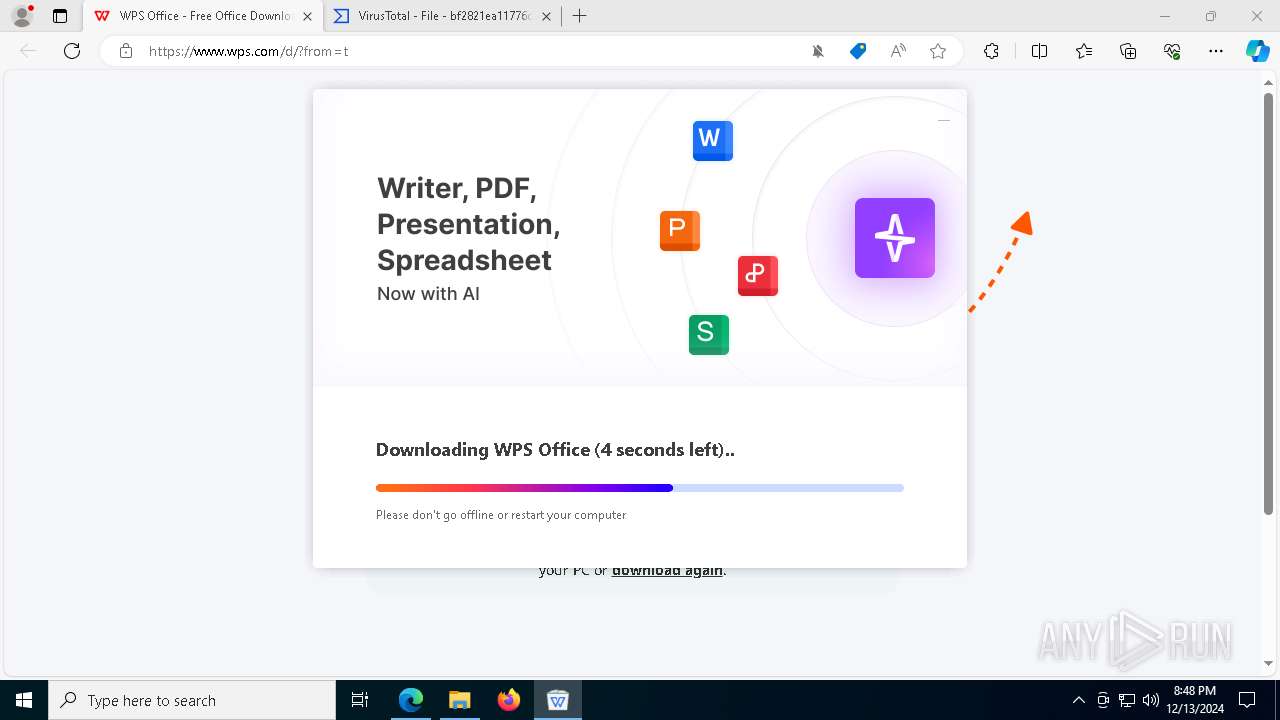Show hidden system tray icons
This screenshot has height=720, width=1280.
1078,700
